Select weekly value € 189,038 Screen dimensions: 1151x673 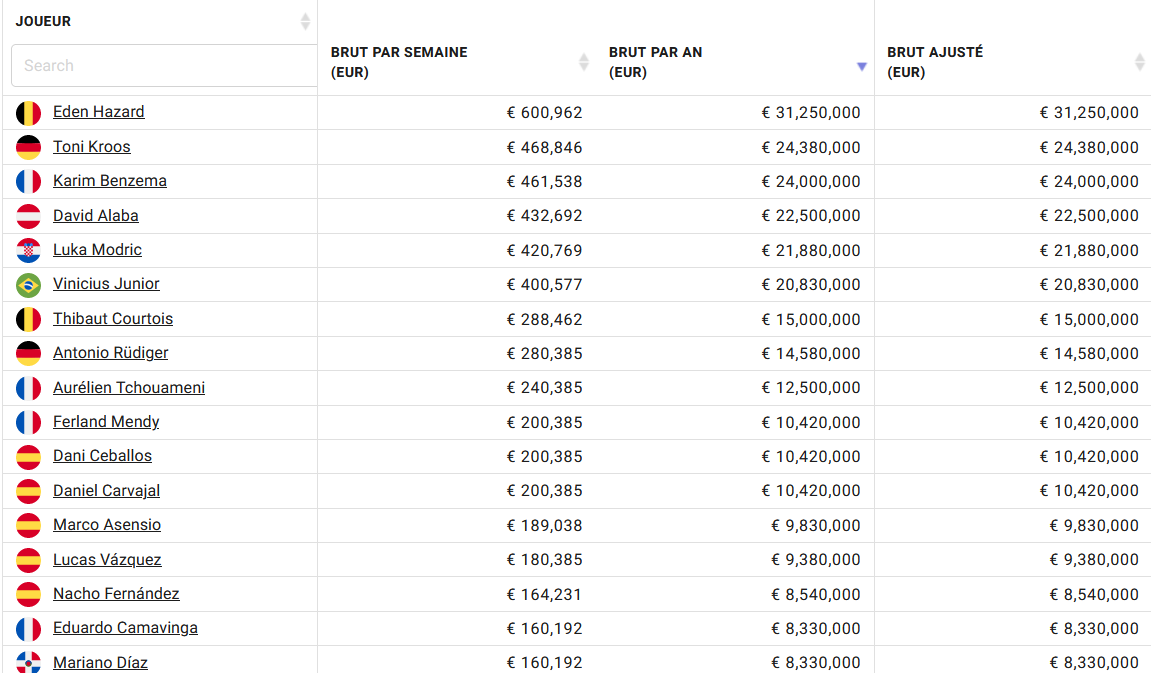pos(544,525)
